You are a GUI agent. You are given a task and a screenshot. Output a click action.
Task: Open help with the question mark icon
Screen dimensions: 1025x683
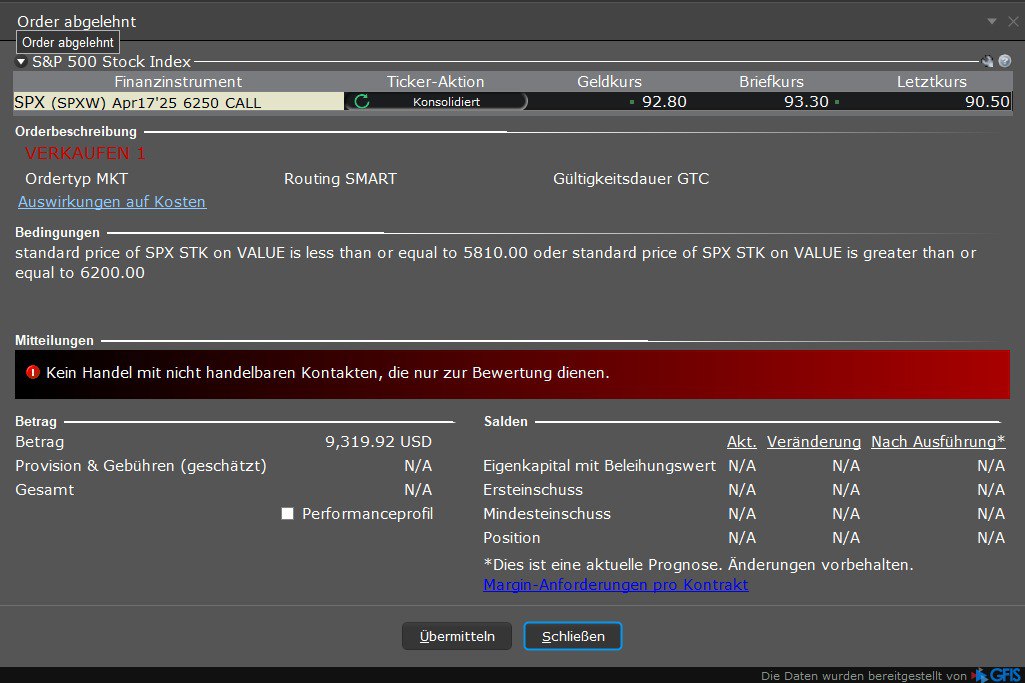(x=1004, y=61)
